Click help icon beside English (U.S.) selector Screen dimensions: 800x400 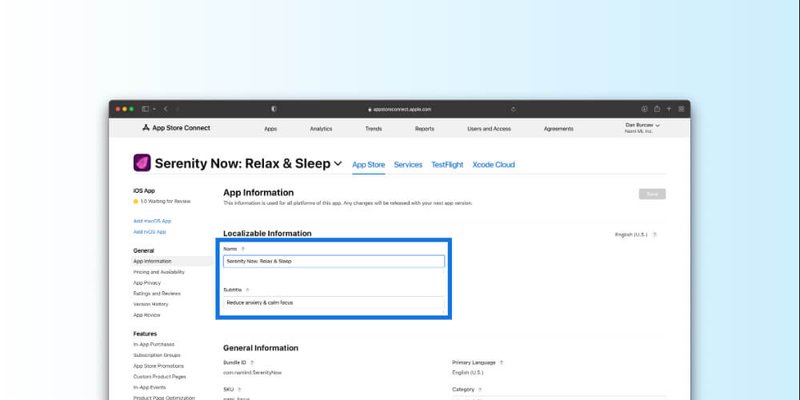click(x=655, y=235)
